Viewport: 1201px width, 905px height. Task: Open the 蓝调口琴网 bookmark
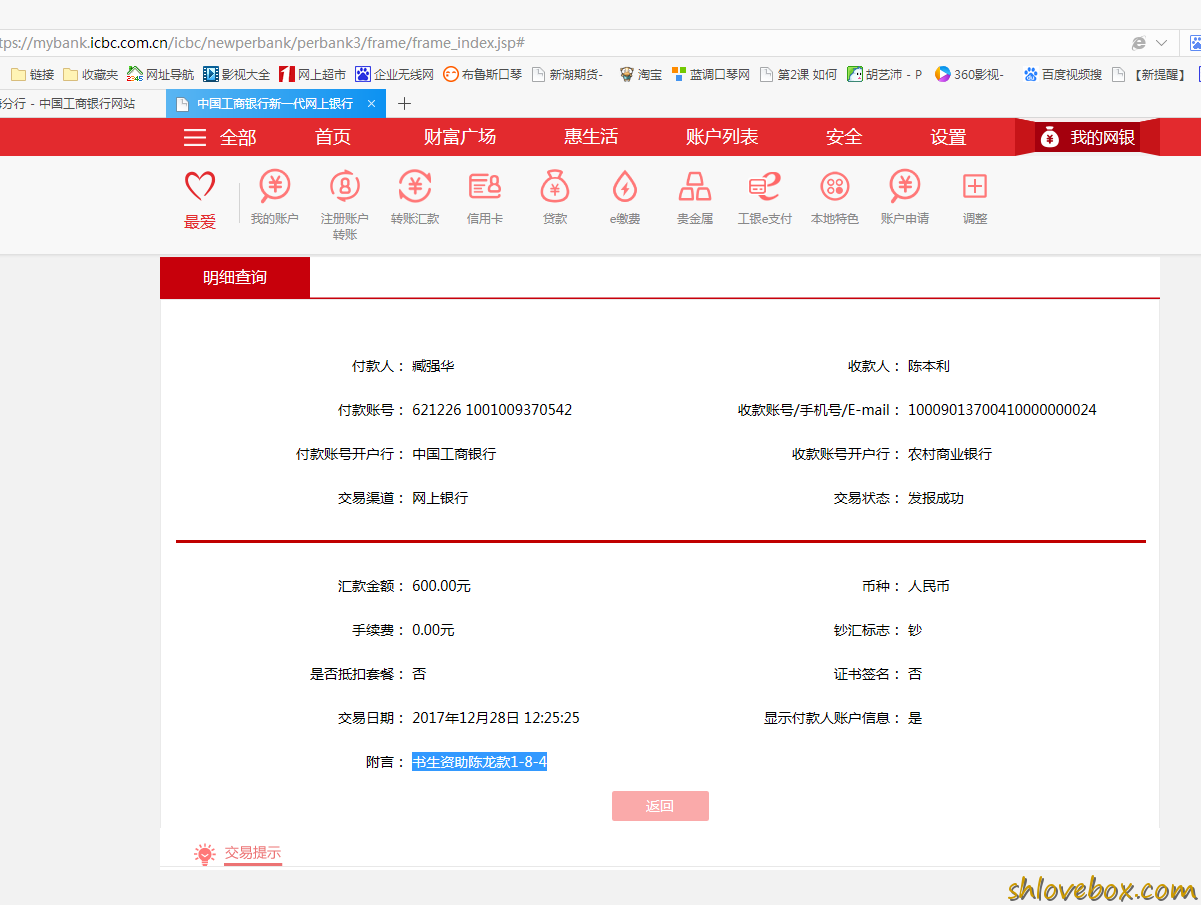click(x=711, y=74)
